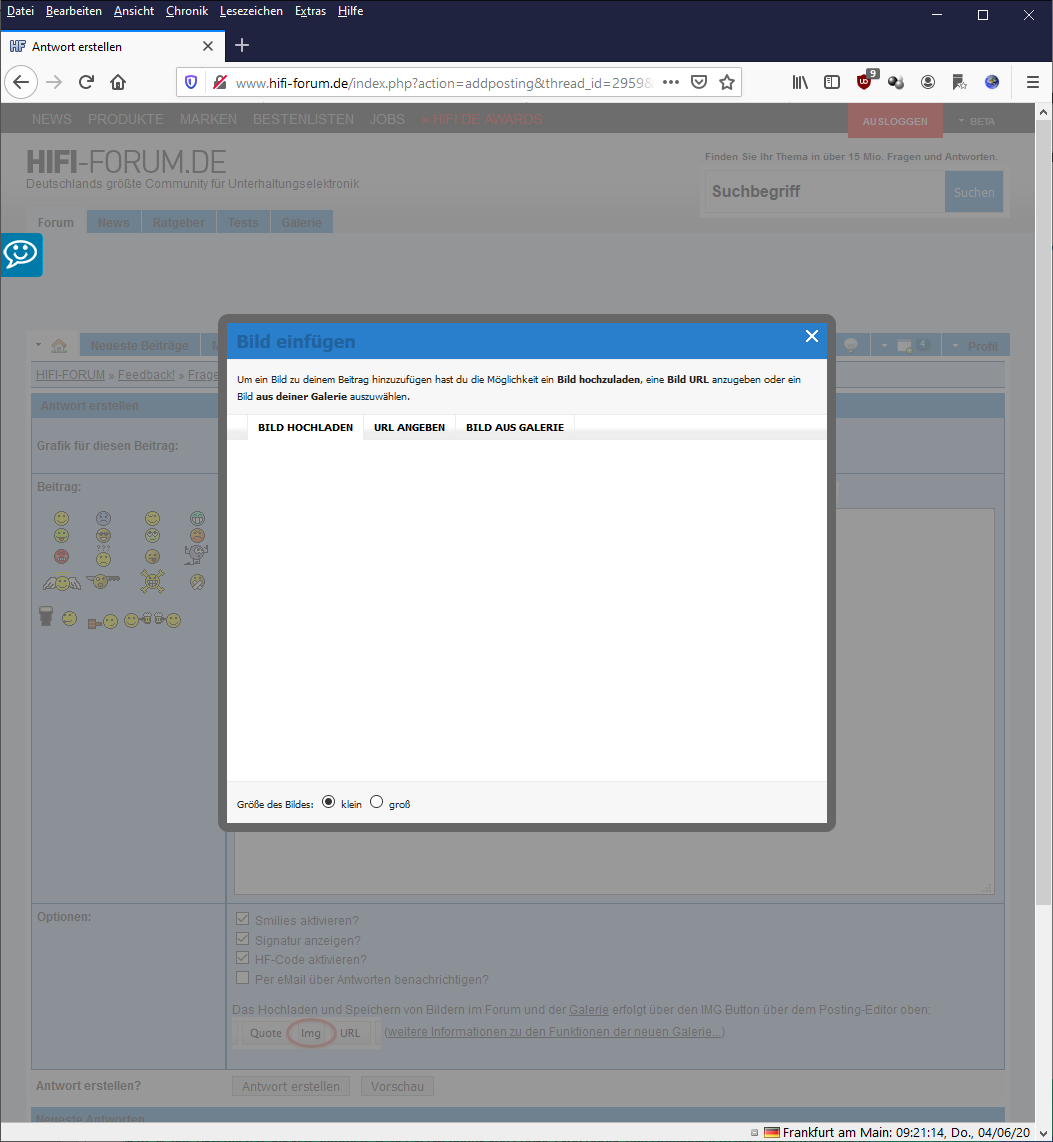Viewport: 1053px width, 1142px height.
Task: Expand the Profil dropdown
Action: tap(976, 346)
